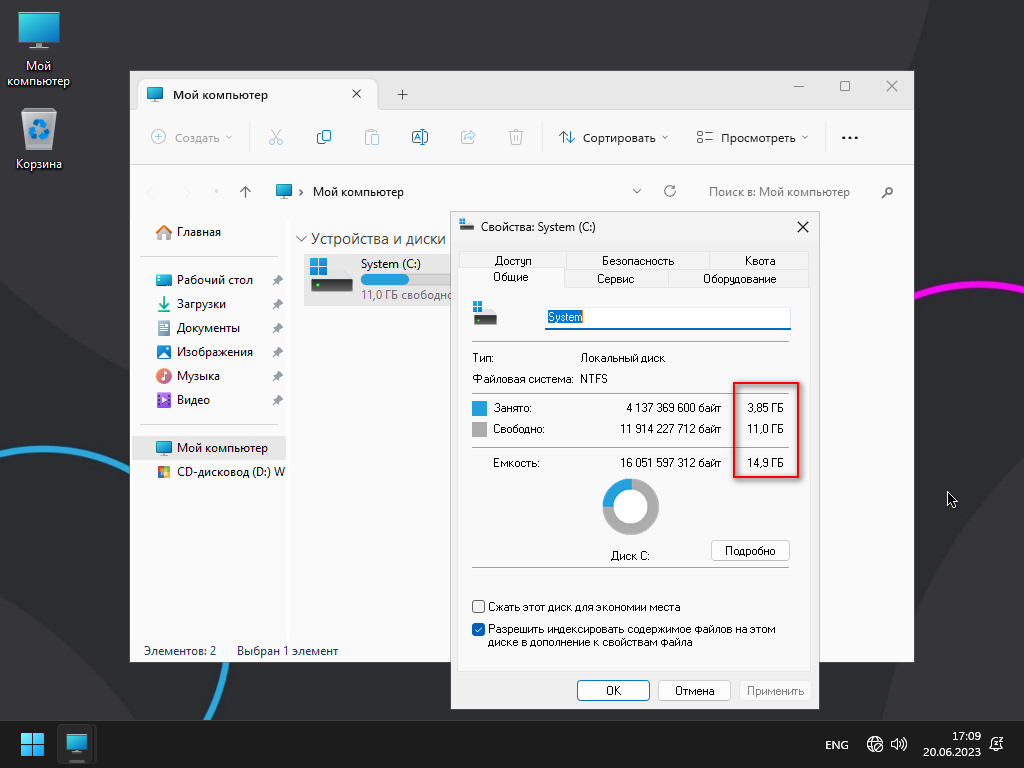Click the Explorer taskbar icon
Screen dimensions: 1024x768
point(77,744)
